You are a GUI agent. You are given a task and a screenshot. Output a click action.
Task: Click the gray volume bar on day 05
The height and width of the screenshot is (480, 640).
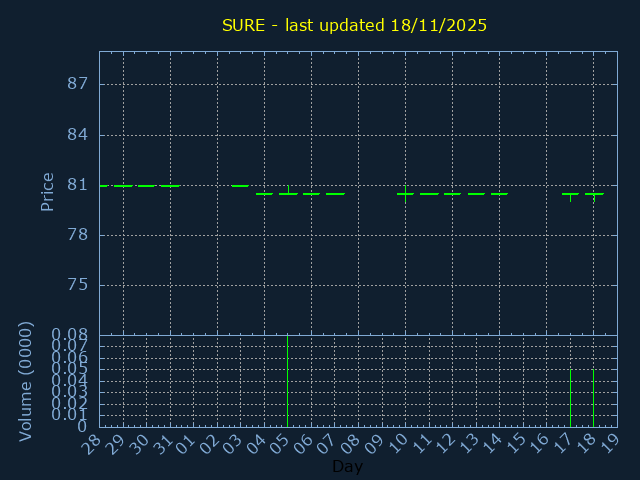point(288,380)
